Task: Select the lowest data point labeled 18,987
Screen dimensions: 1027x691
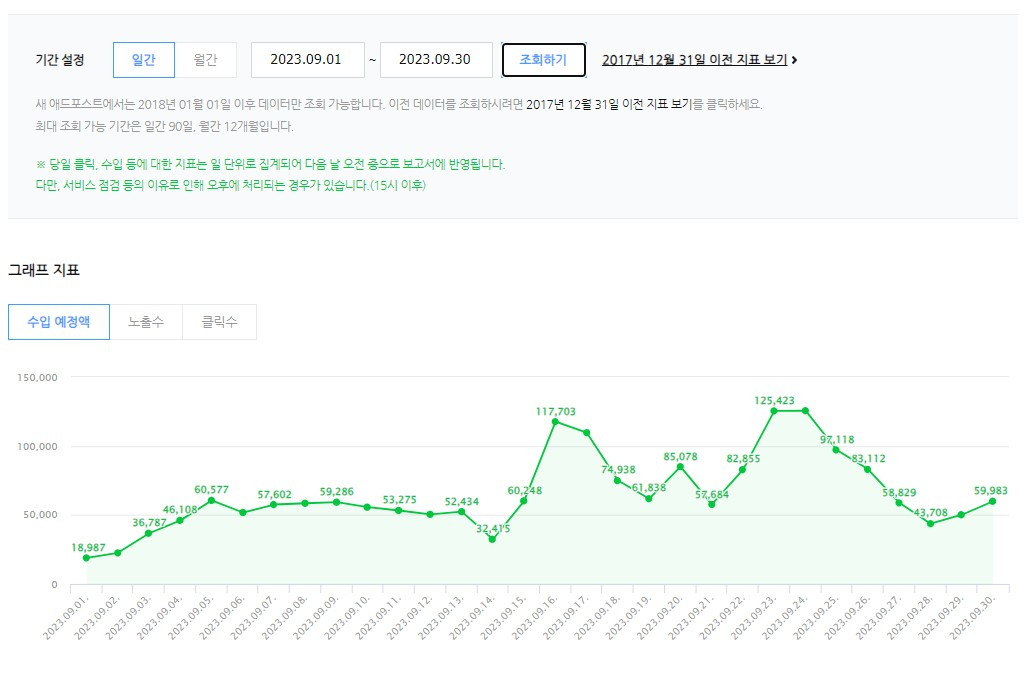Action: 87,558
